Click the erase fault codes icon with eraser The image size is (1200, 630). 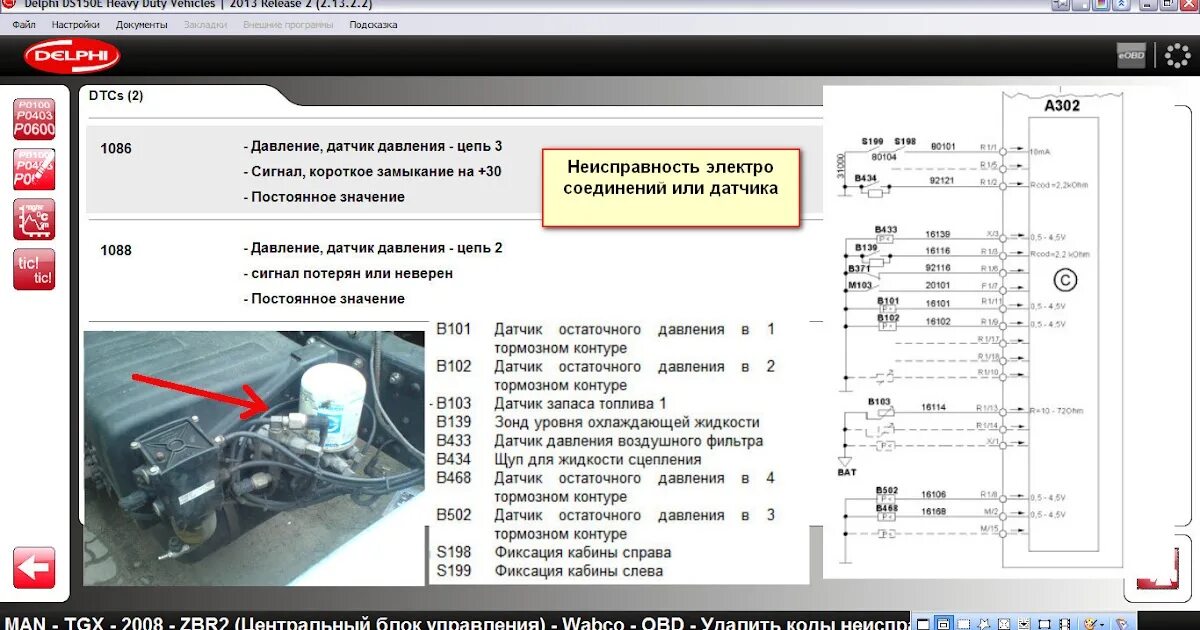click(x=34, y=169)
